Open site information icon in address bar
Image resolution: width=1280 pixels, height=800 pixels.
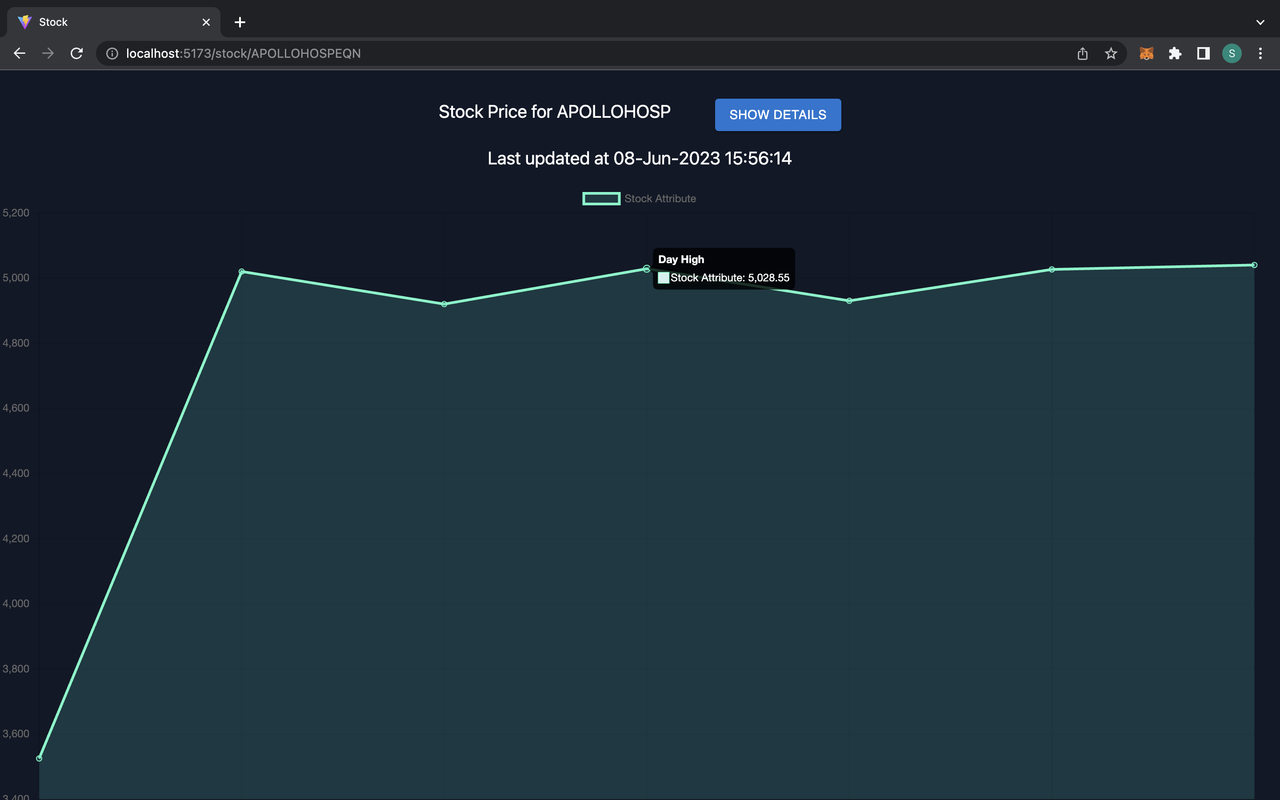(112, 53)
